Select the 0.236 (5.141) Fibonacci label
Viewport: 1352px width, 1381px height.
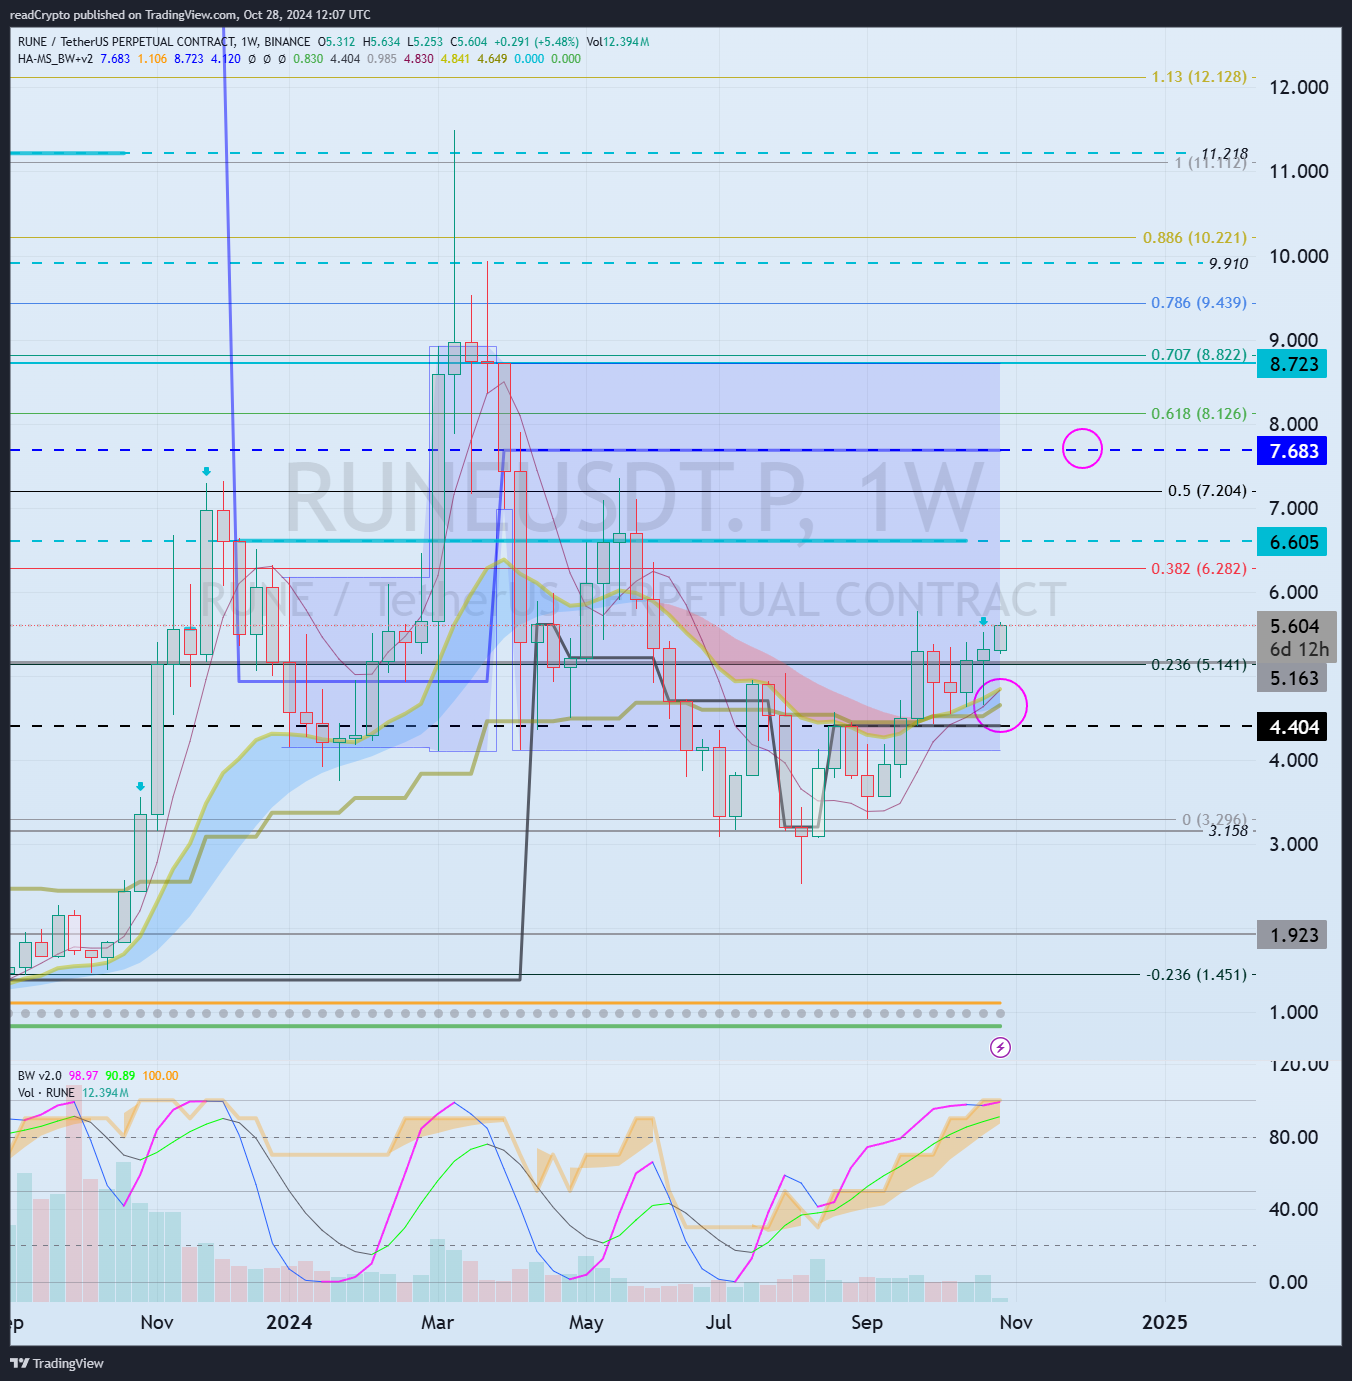[x=1199, y=664]
